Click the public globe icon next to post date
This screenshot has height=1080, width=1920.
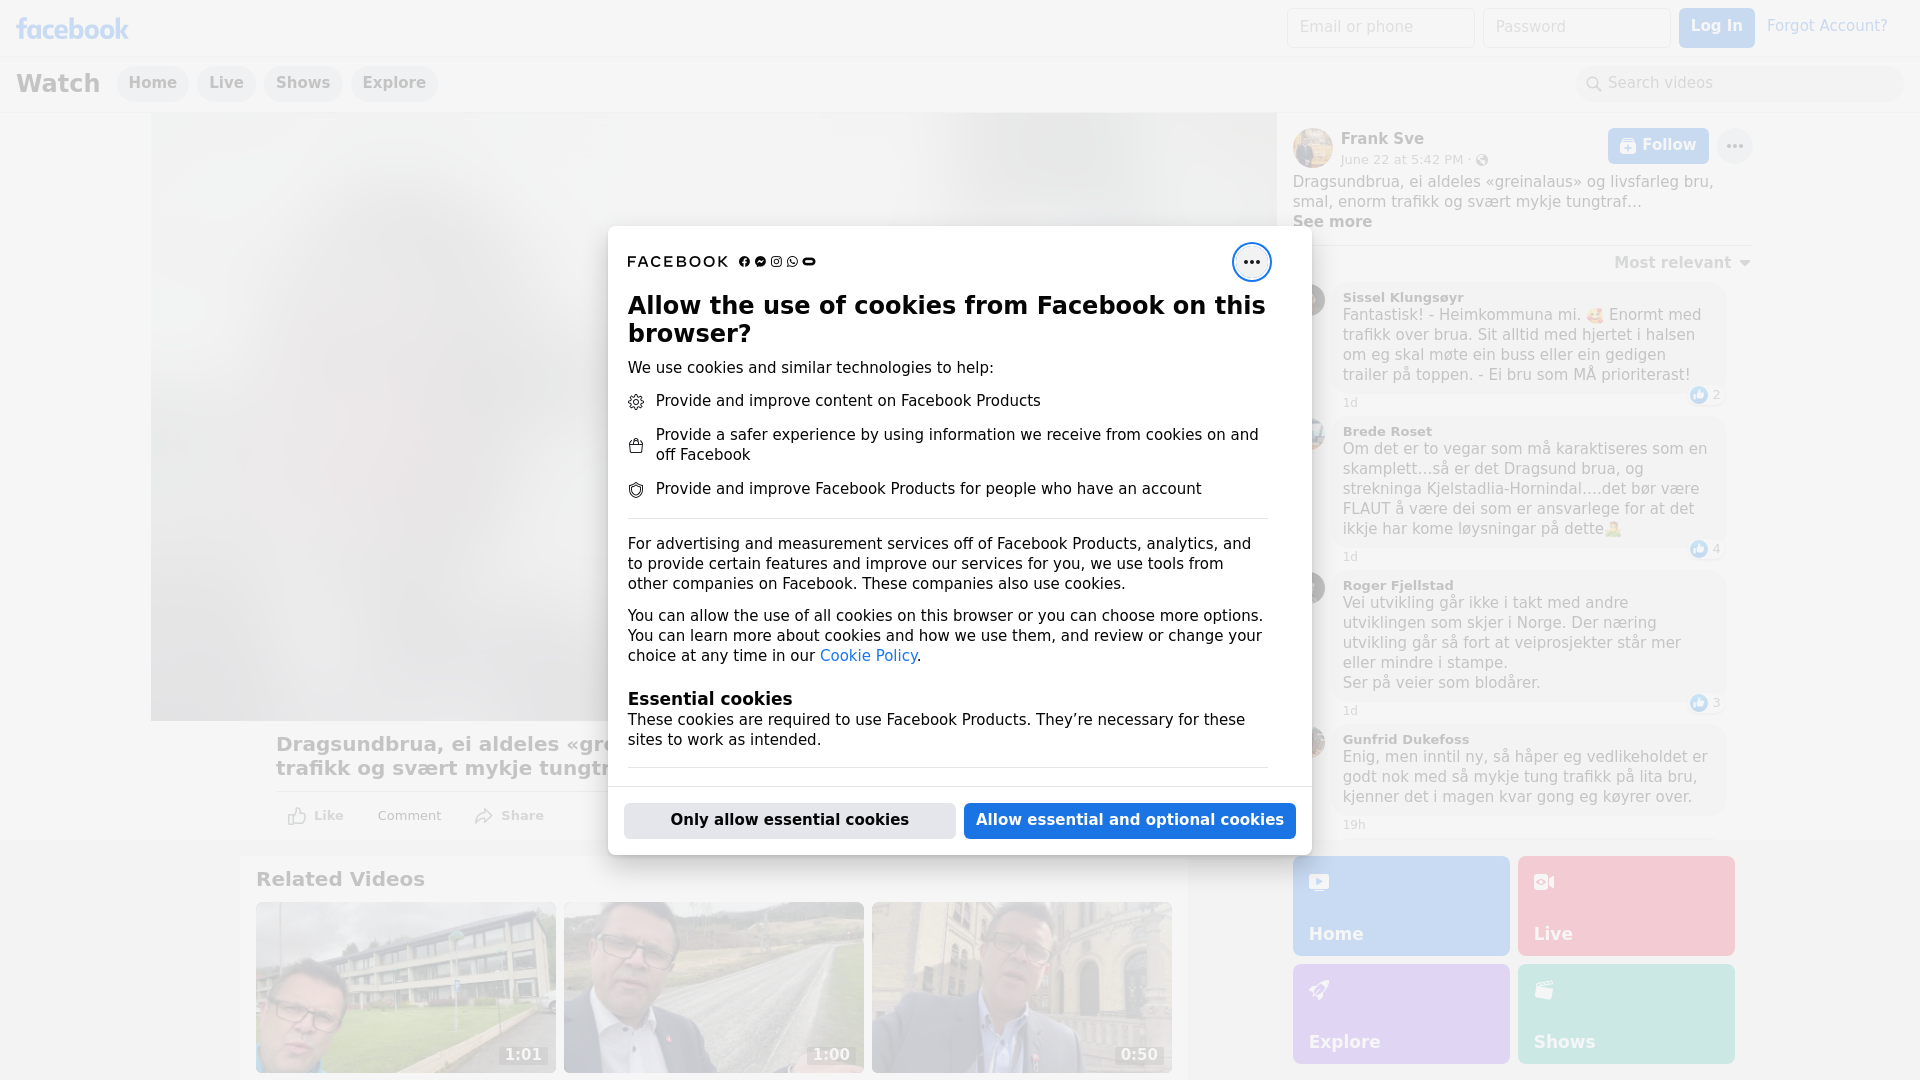coord(1482,160)
